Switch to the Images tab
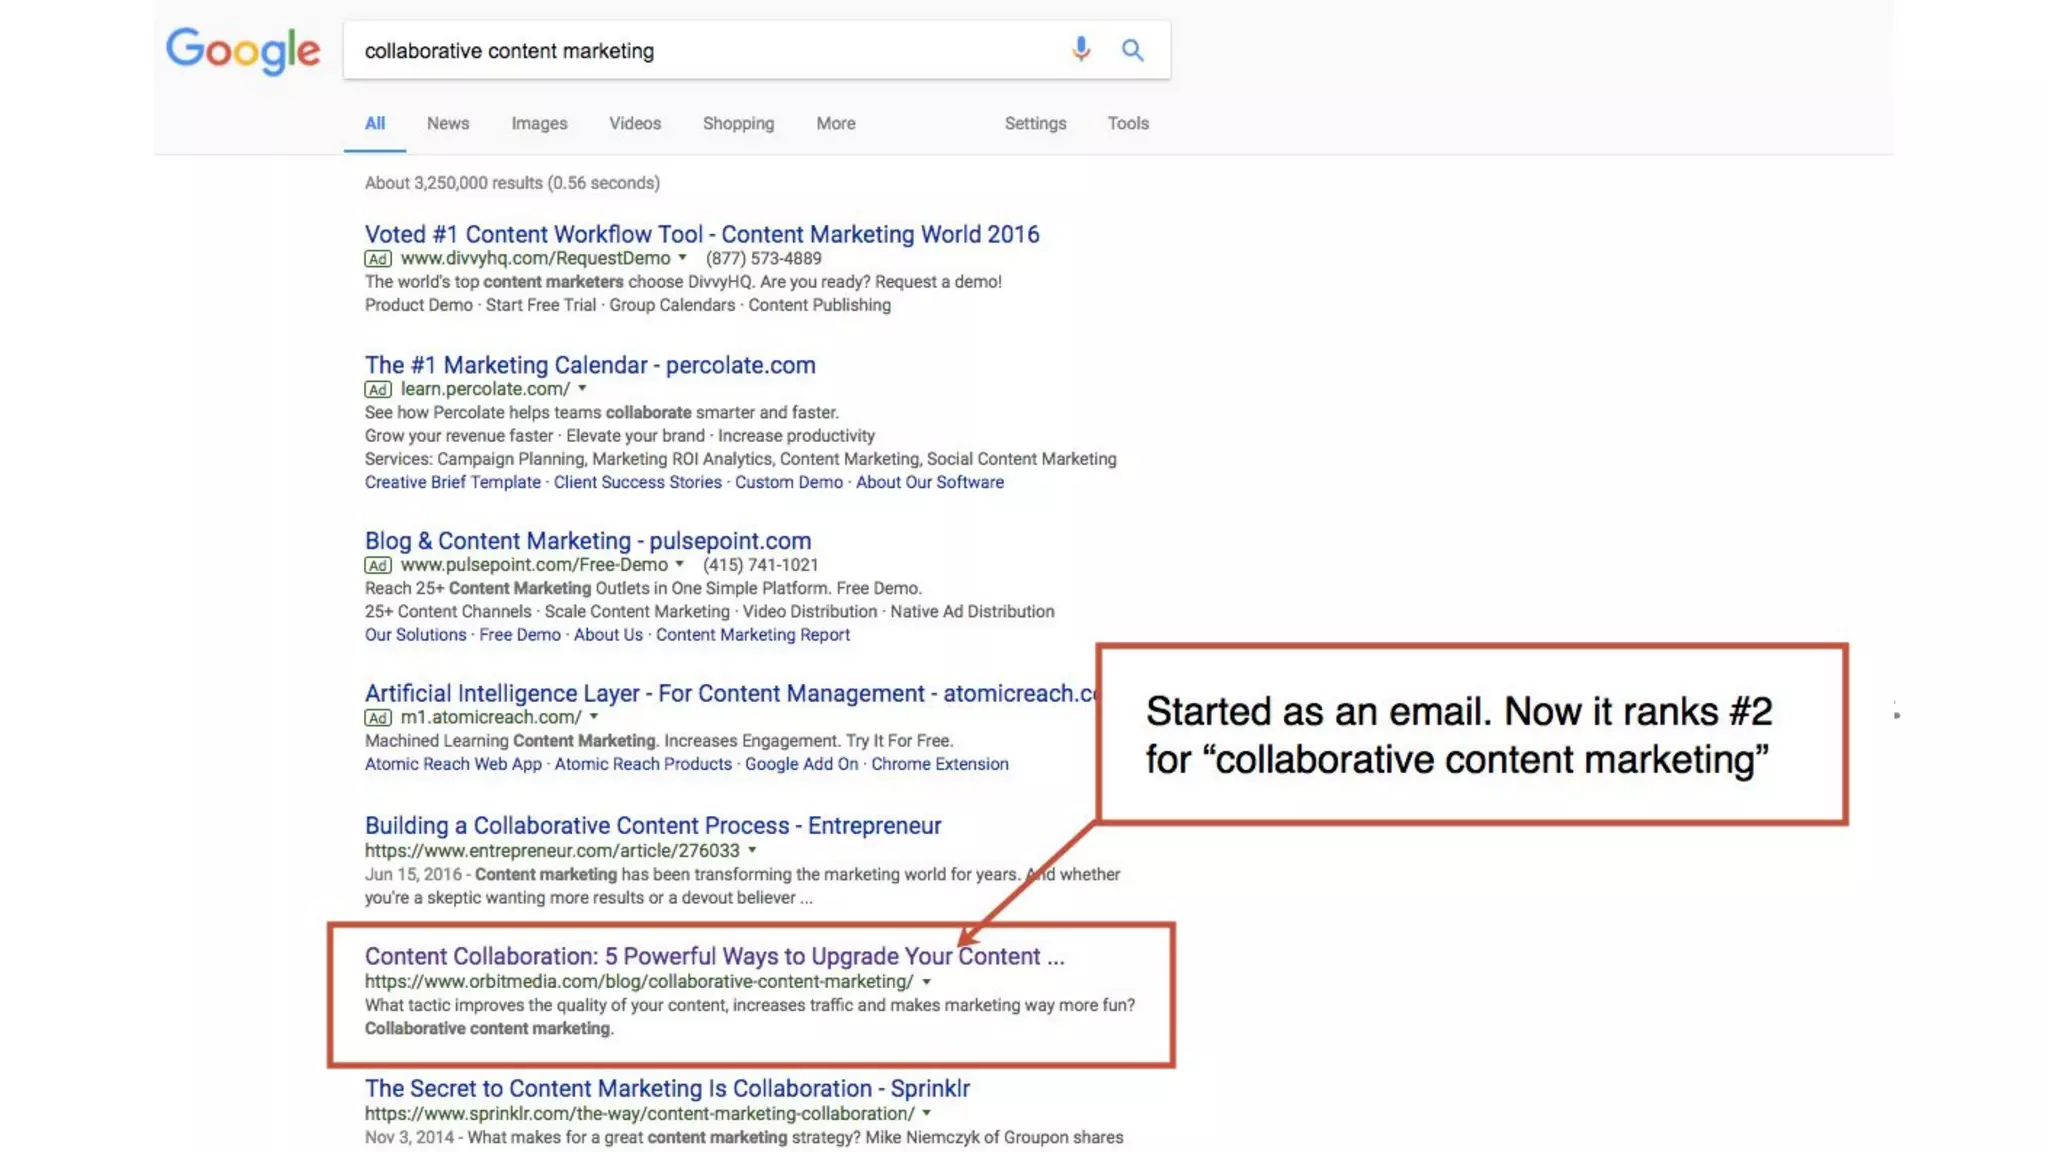The width and height of the screenshot is (2048, 1152). pyautogui.click(x=539, y=123)
